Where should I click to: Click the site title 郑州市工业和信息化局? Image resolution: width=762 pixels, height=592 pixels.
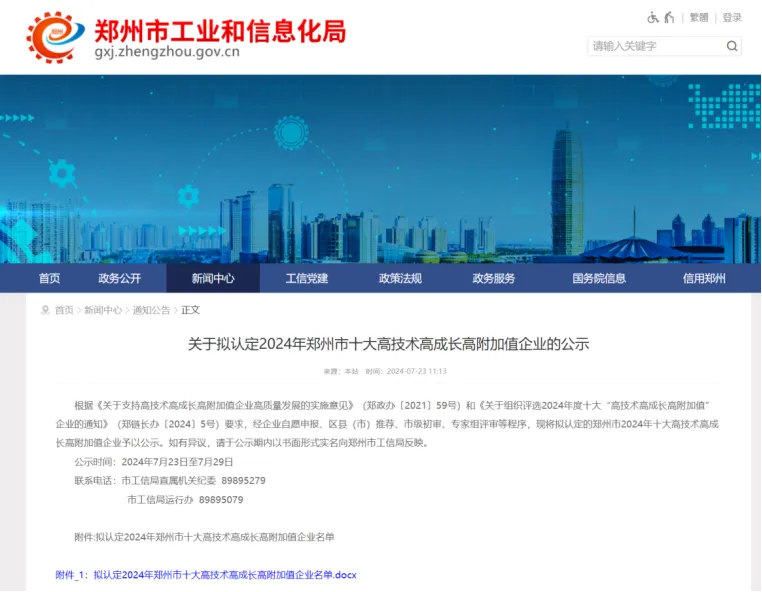click(x=220, y=31)
